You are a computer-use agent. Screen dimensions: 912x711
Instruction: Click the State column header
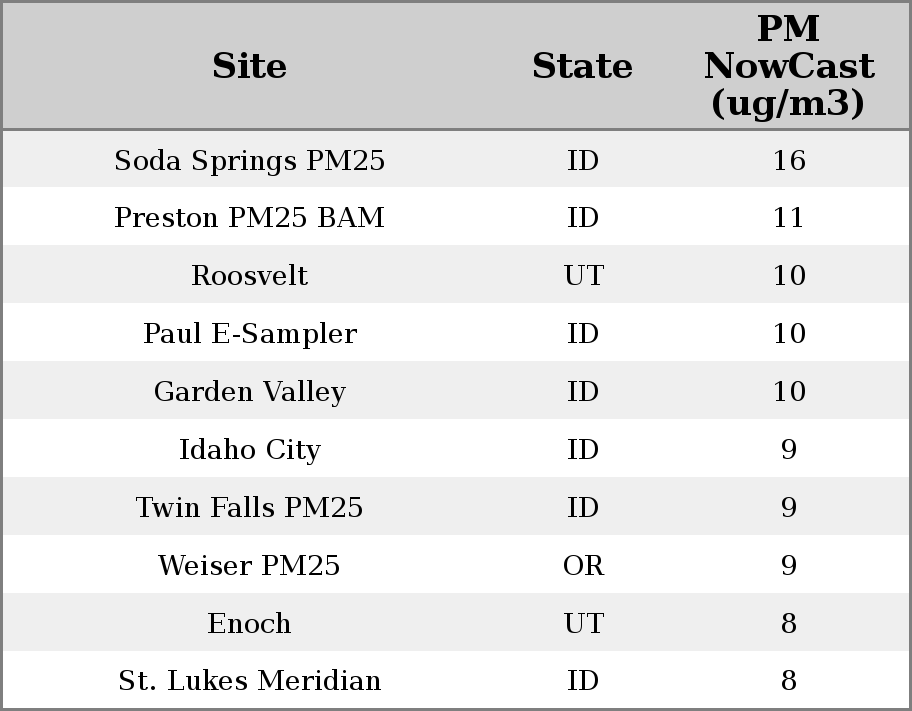pos(582,66)
